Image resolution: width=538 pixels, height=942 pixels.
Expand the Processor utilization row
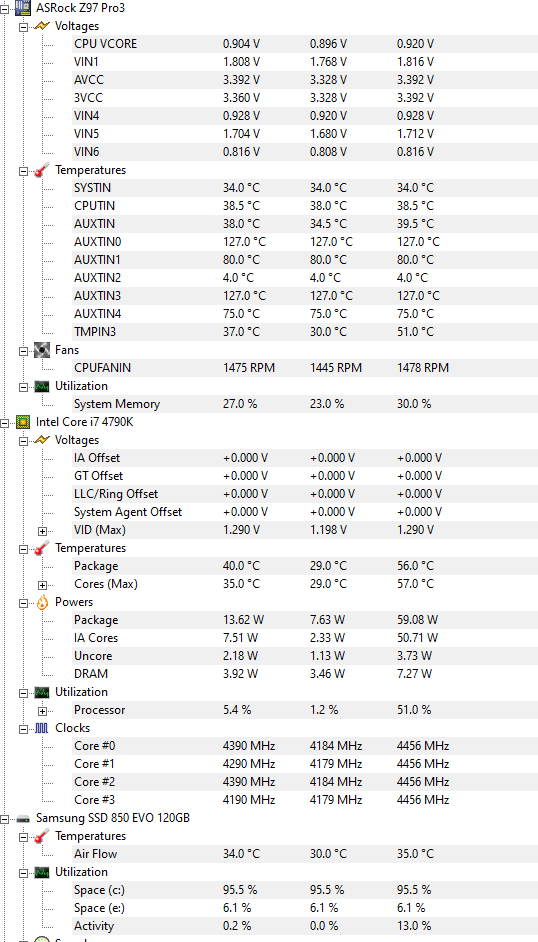tap(42, 711)
